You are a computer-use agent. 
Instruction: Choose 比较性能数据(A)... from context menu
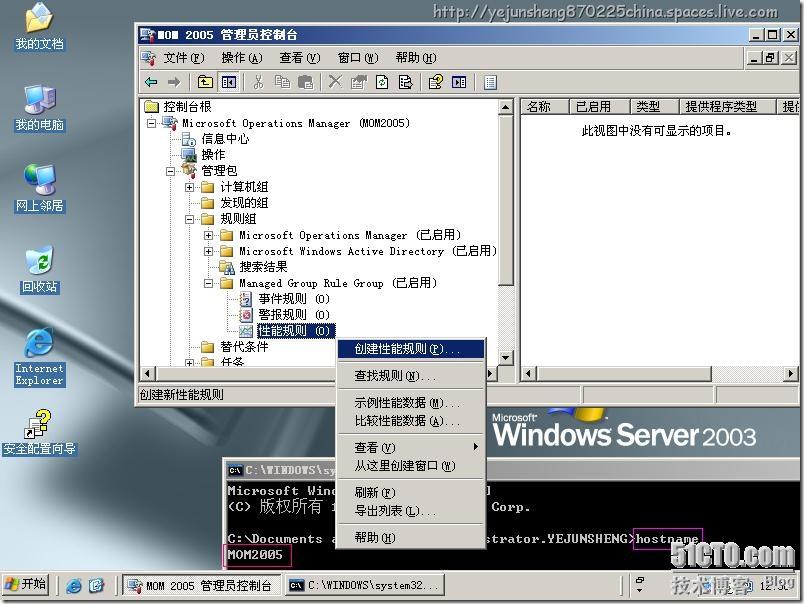pos(410,421)
